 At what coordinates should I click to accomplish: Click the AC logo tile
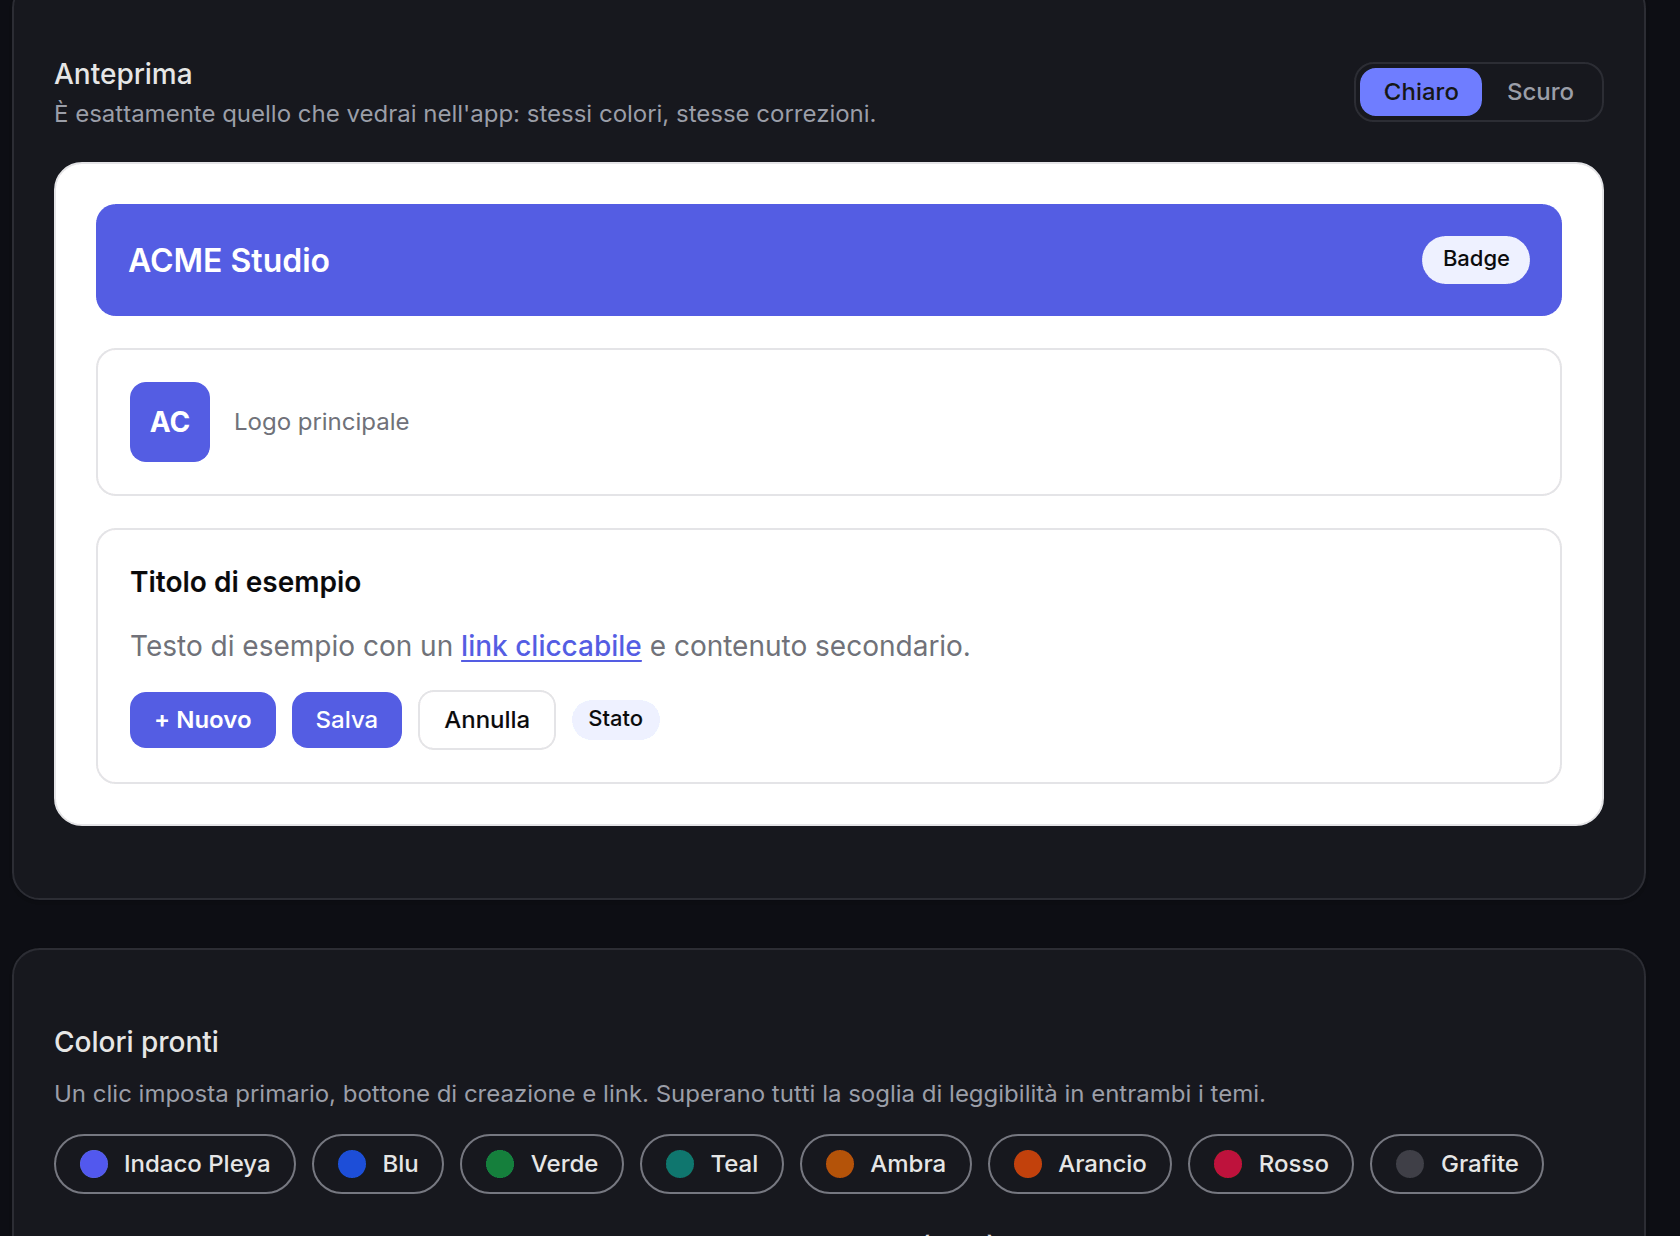pos(170,422)
